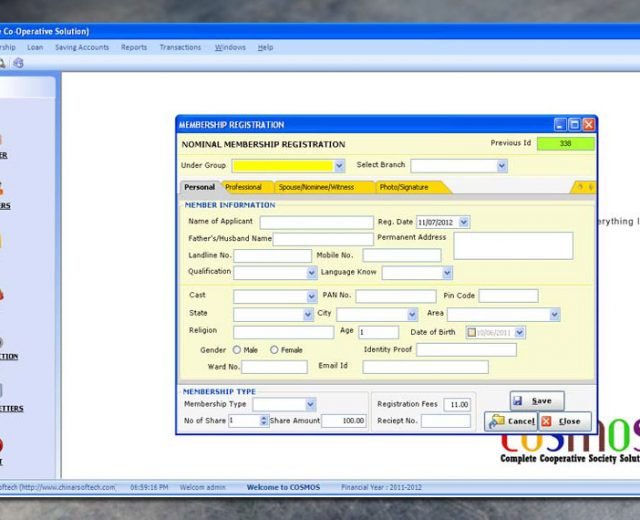The height and width of the screenshot is (520, 640).
Task: Click the Cancel button
Action: click(512, 421)
